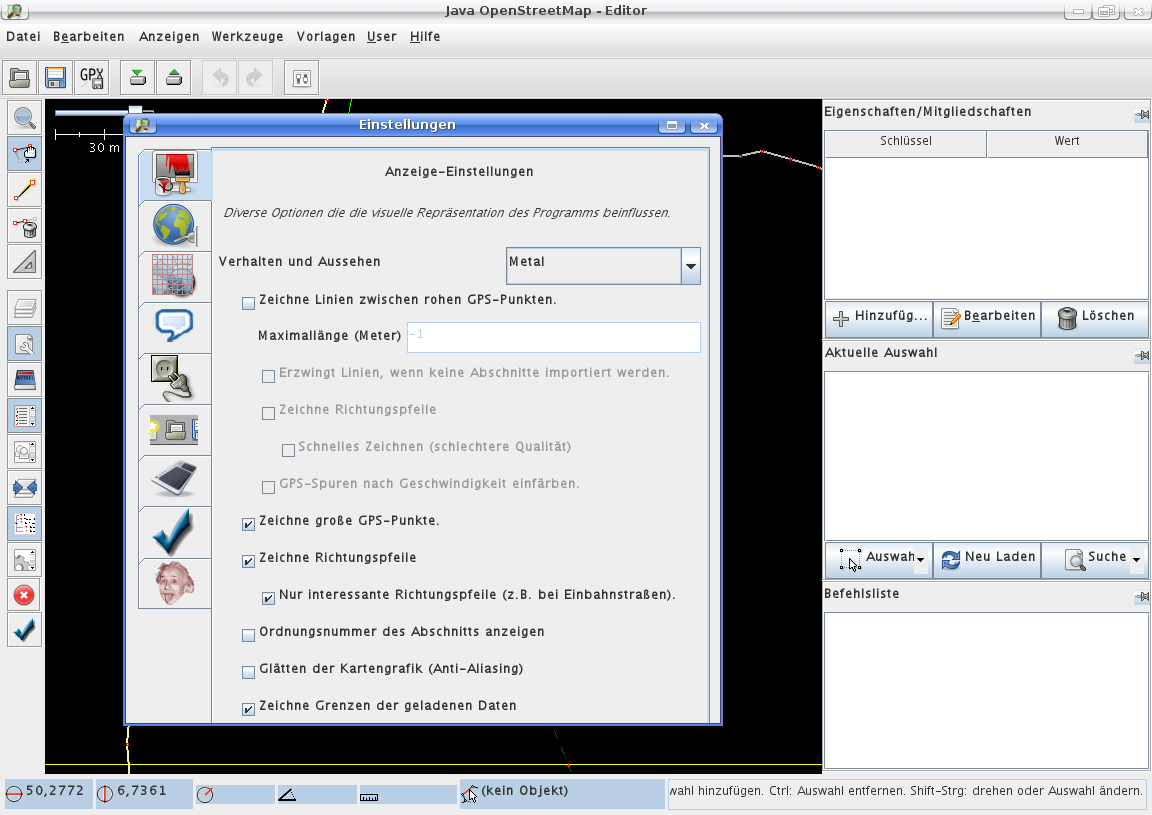Pin the Aktuelle Auswahl panel
This screenshot has height=815, width=1152.
(x=1142, y=356)
